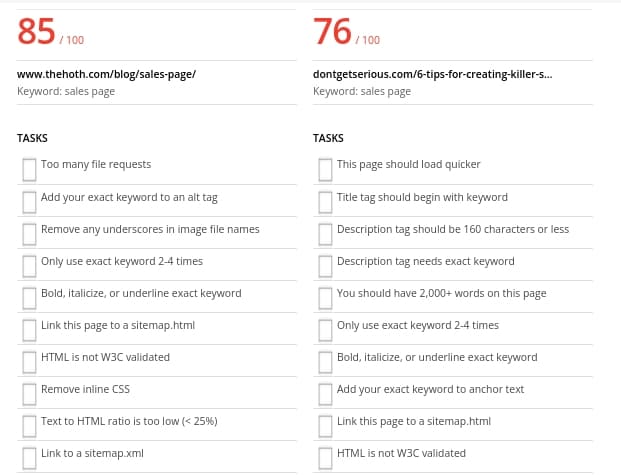Tick 'Bold, italicize, or underline' under dontgetserious.com

(325, 362)
